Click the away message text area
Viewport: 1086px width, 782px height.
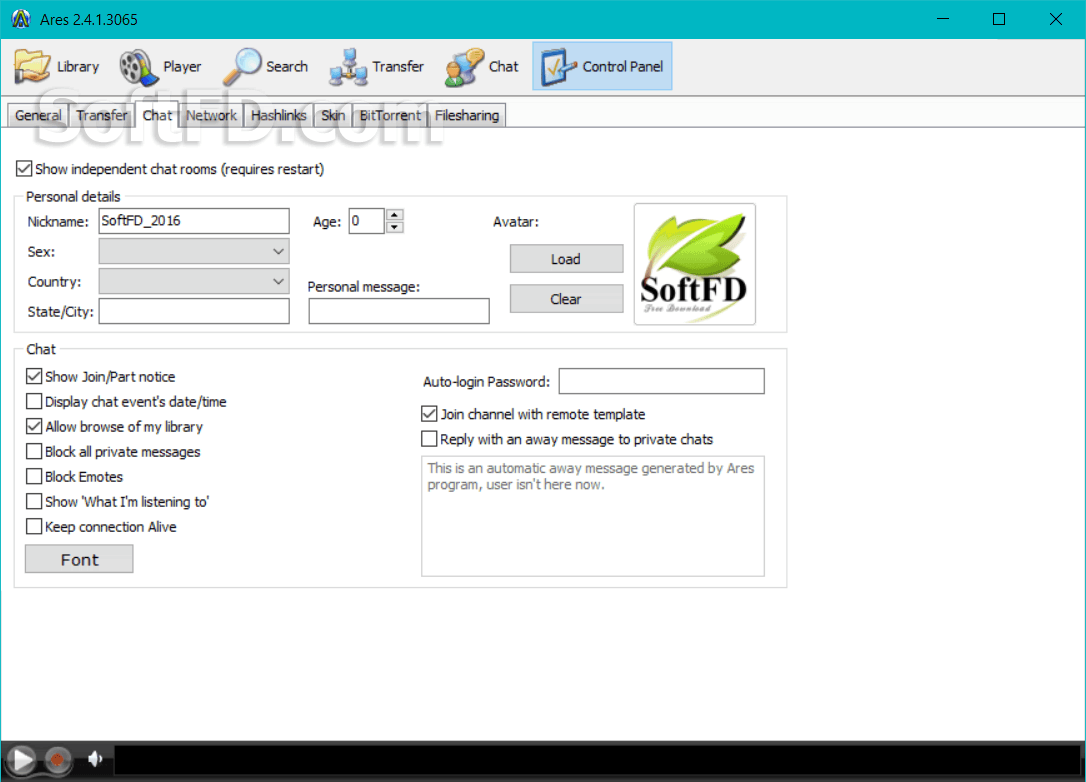593,516
